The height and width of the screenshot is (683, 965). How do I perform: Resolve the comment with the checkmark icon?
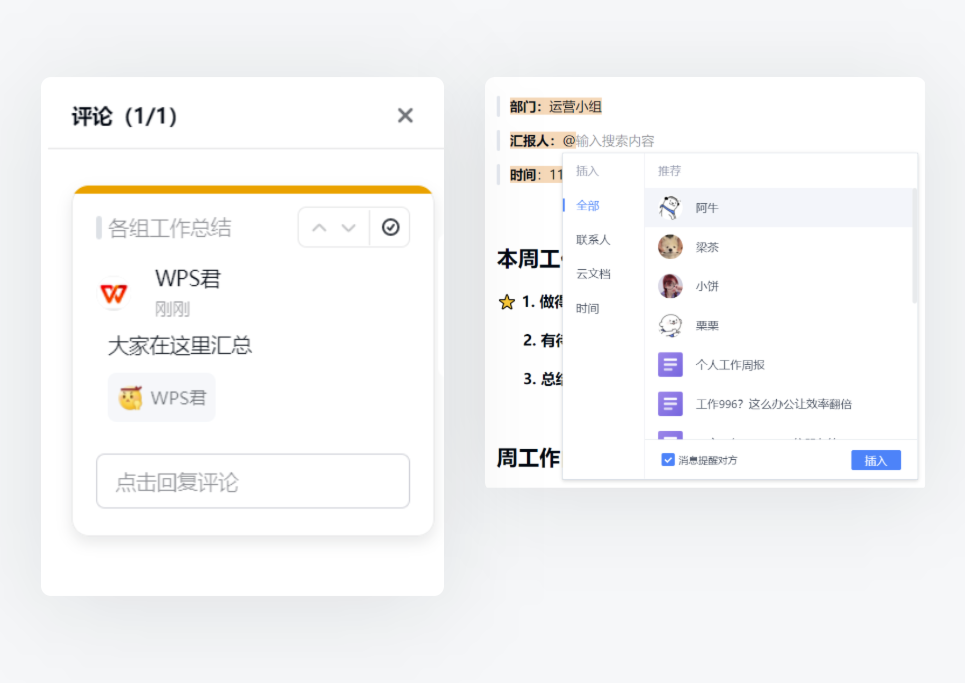pos(390,227)
